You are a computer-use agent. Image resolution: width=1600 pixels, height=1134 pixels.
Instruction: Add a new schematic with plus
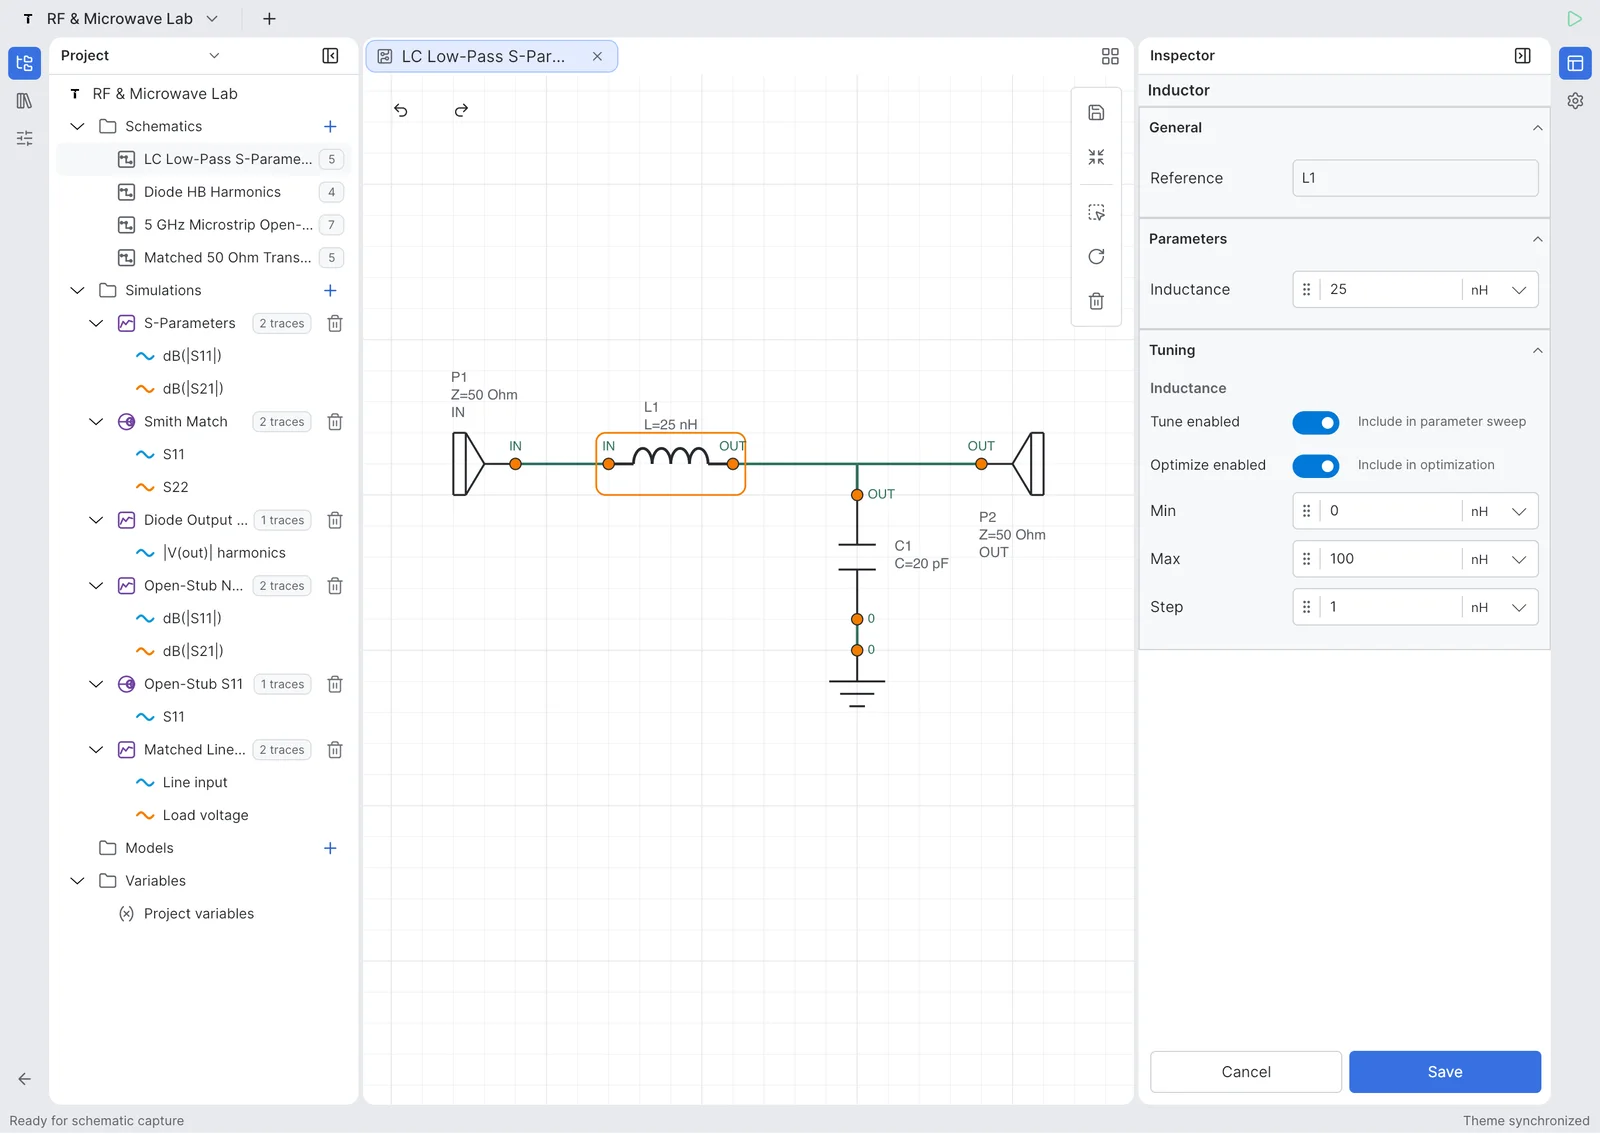(x=330, y=127)
